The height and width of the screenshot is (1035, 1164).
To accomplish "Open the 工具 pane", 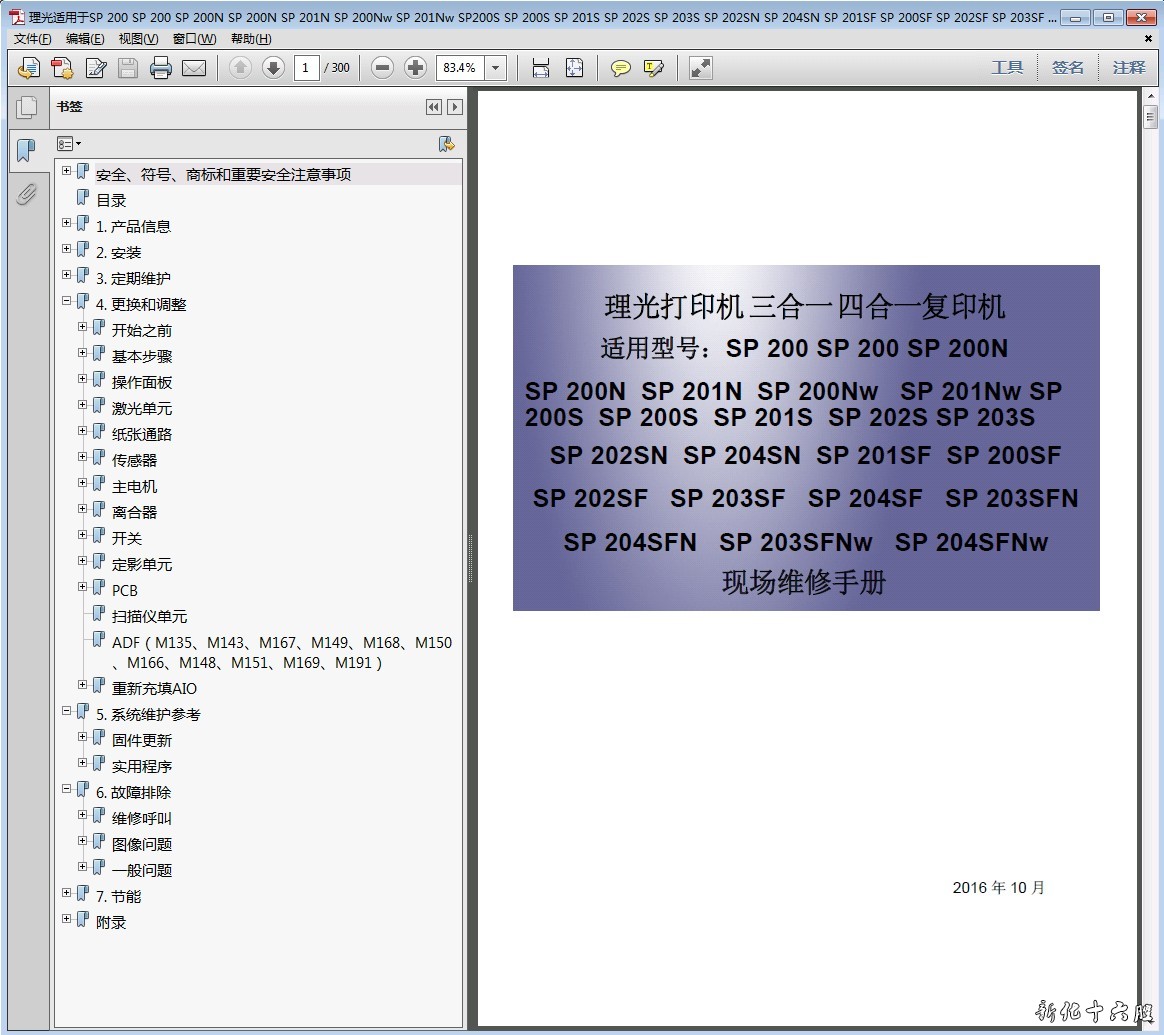I will (x=1007, y=68).
